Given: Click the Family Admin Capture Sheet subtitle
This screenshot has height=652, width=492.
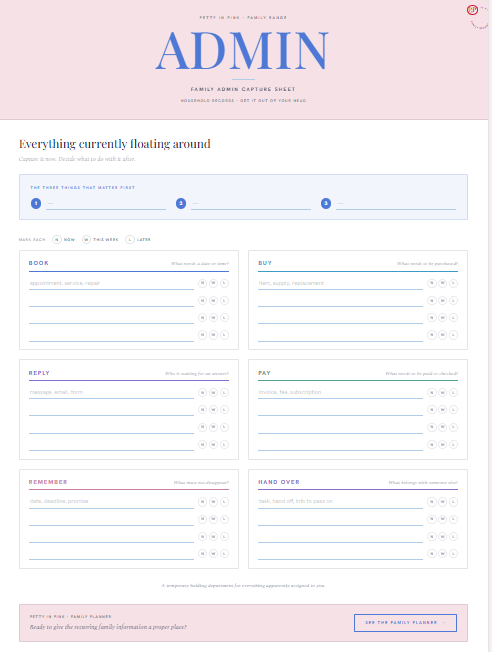Looking at the screenshot, I should click(x=243, y=89).
